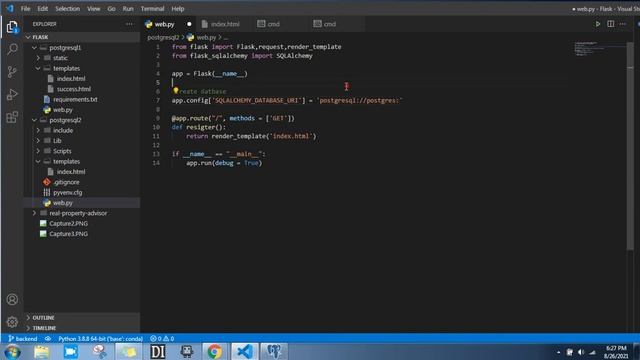Click the eye watch icon in status bar
The width and height of the screenshot is (640, 360).
tap(48, 339)
